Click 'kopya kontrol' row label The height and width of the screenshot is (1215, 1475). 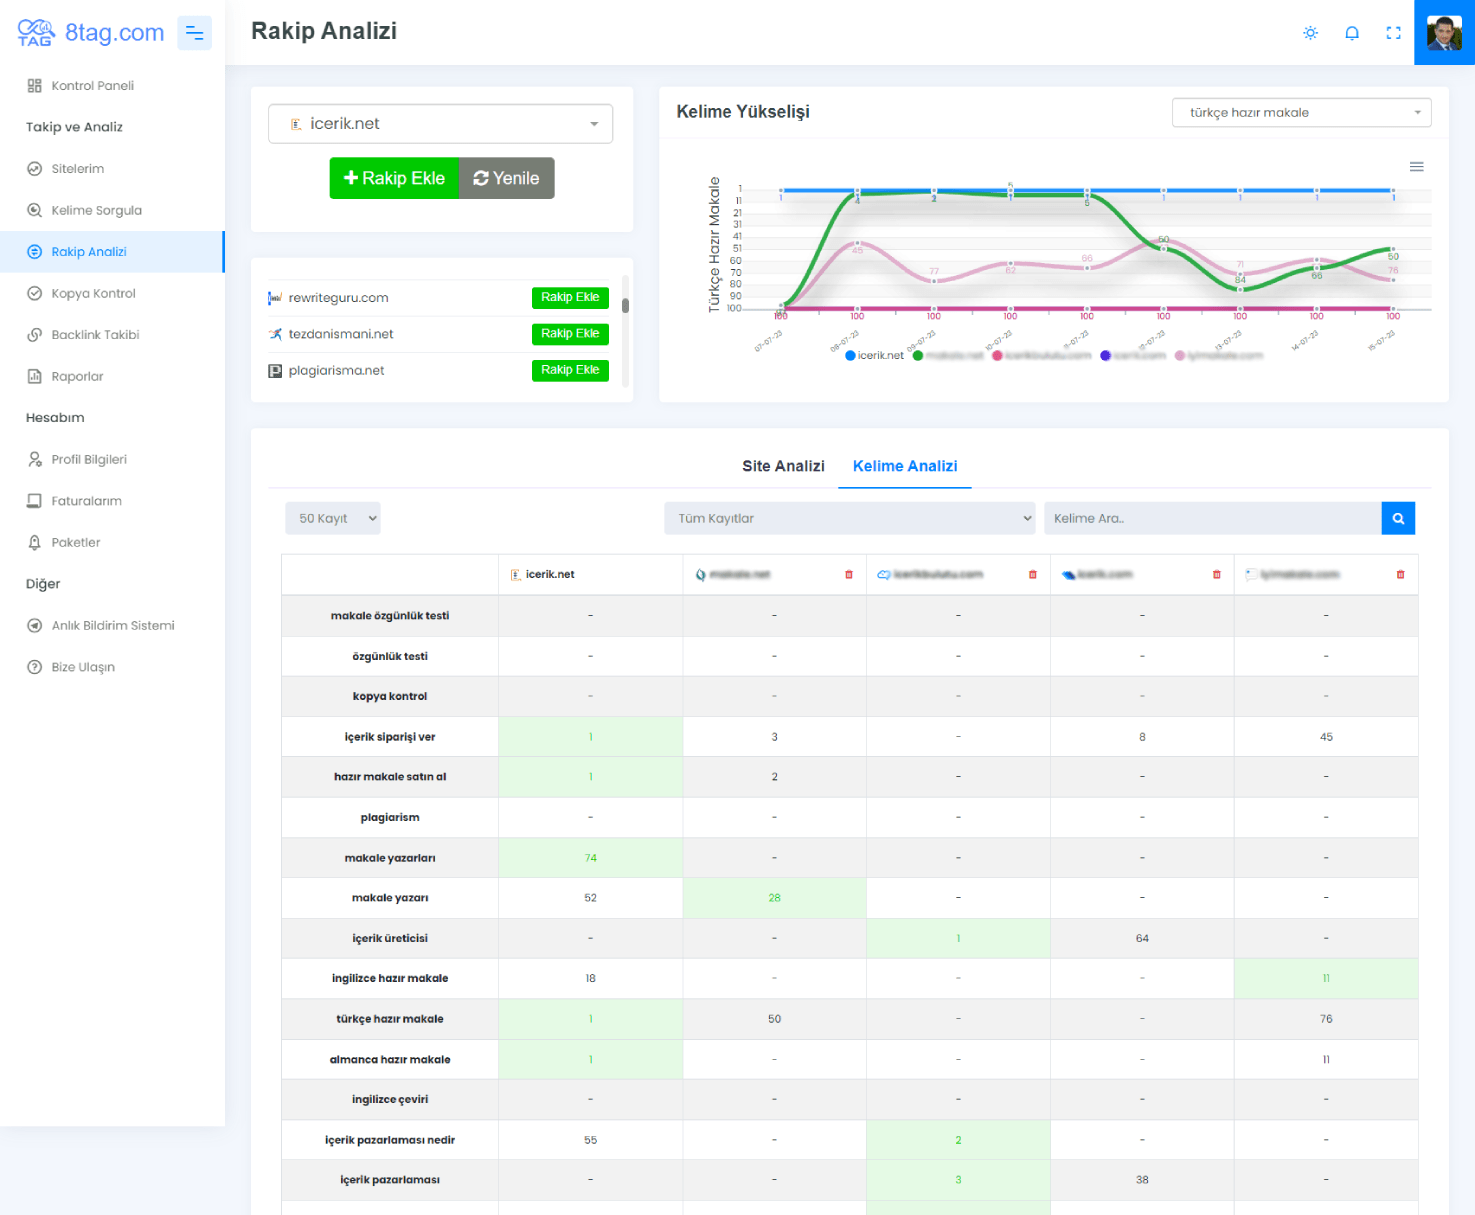point(390,697)
